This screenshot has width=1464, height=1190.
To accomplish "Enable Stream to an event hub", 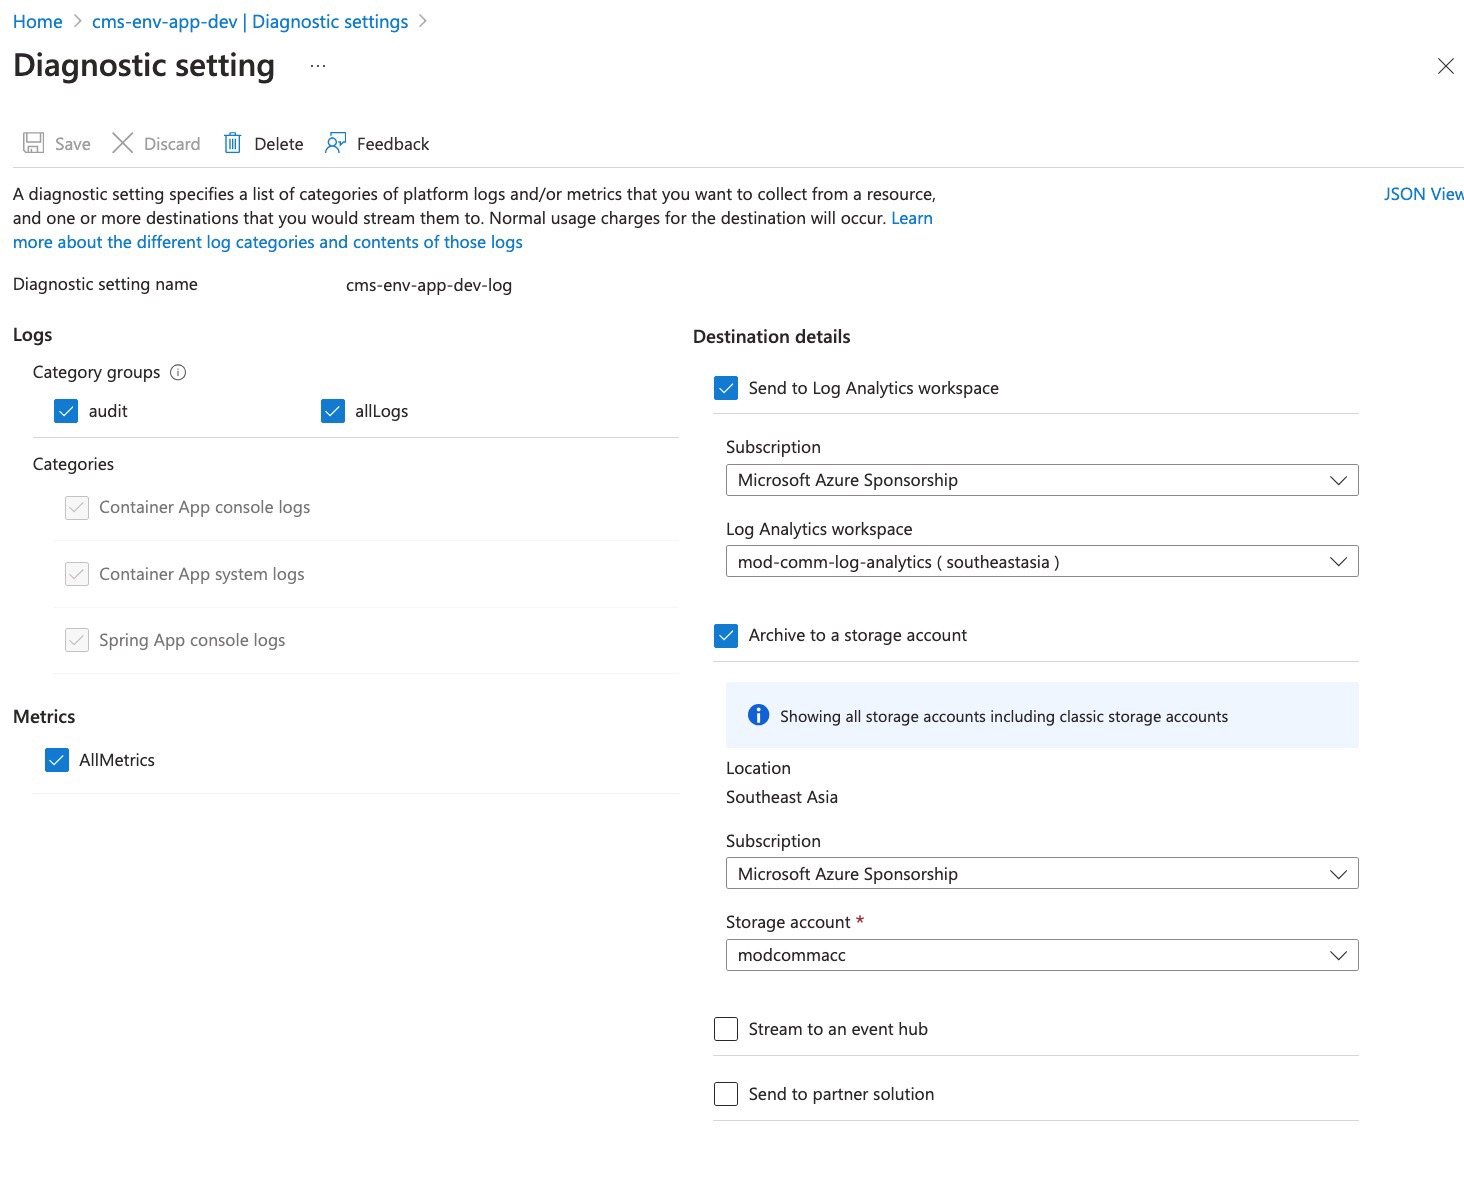I will pyautogui.click(x=726, y=1029).
